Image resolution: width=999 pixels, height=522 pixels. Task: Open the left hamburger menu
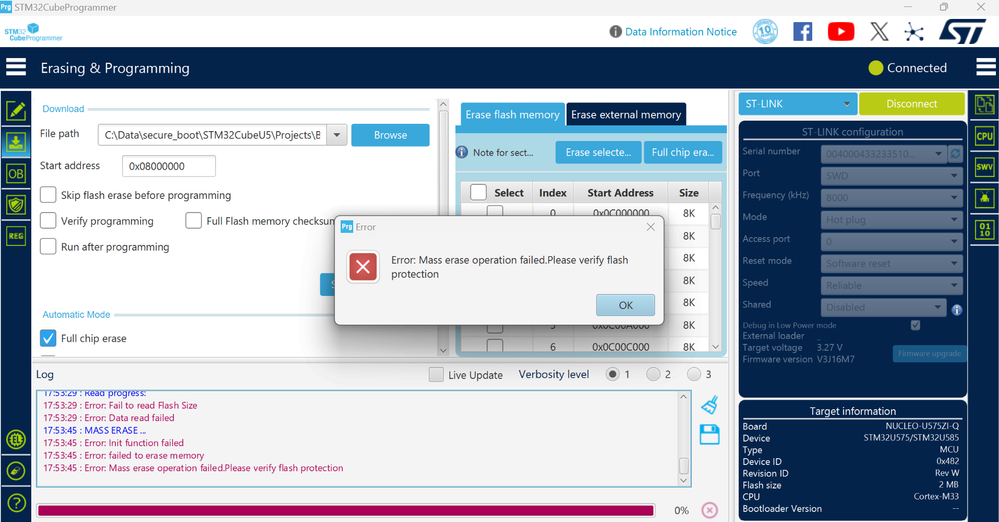coord(16,68)
